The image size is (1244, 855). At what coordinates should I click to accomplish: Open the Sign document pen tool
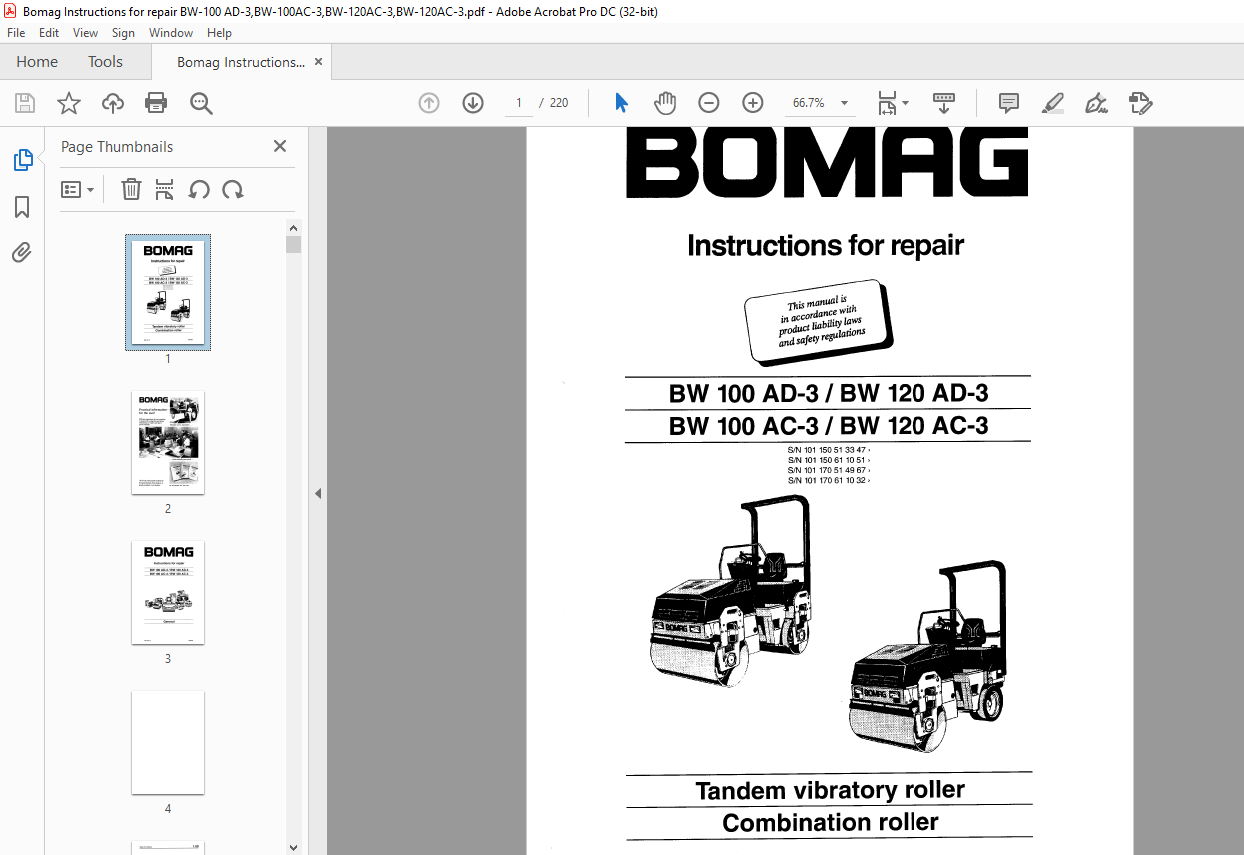click(1096, 103)
